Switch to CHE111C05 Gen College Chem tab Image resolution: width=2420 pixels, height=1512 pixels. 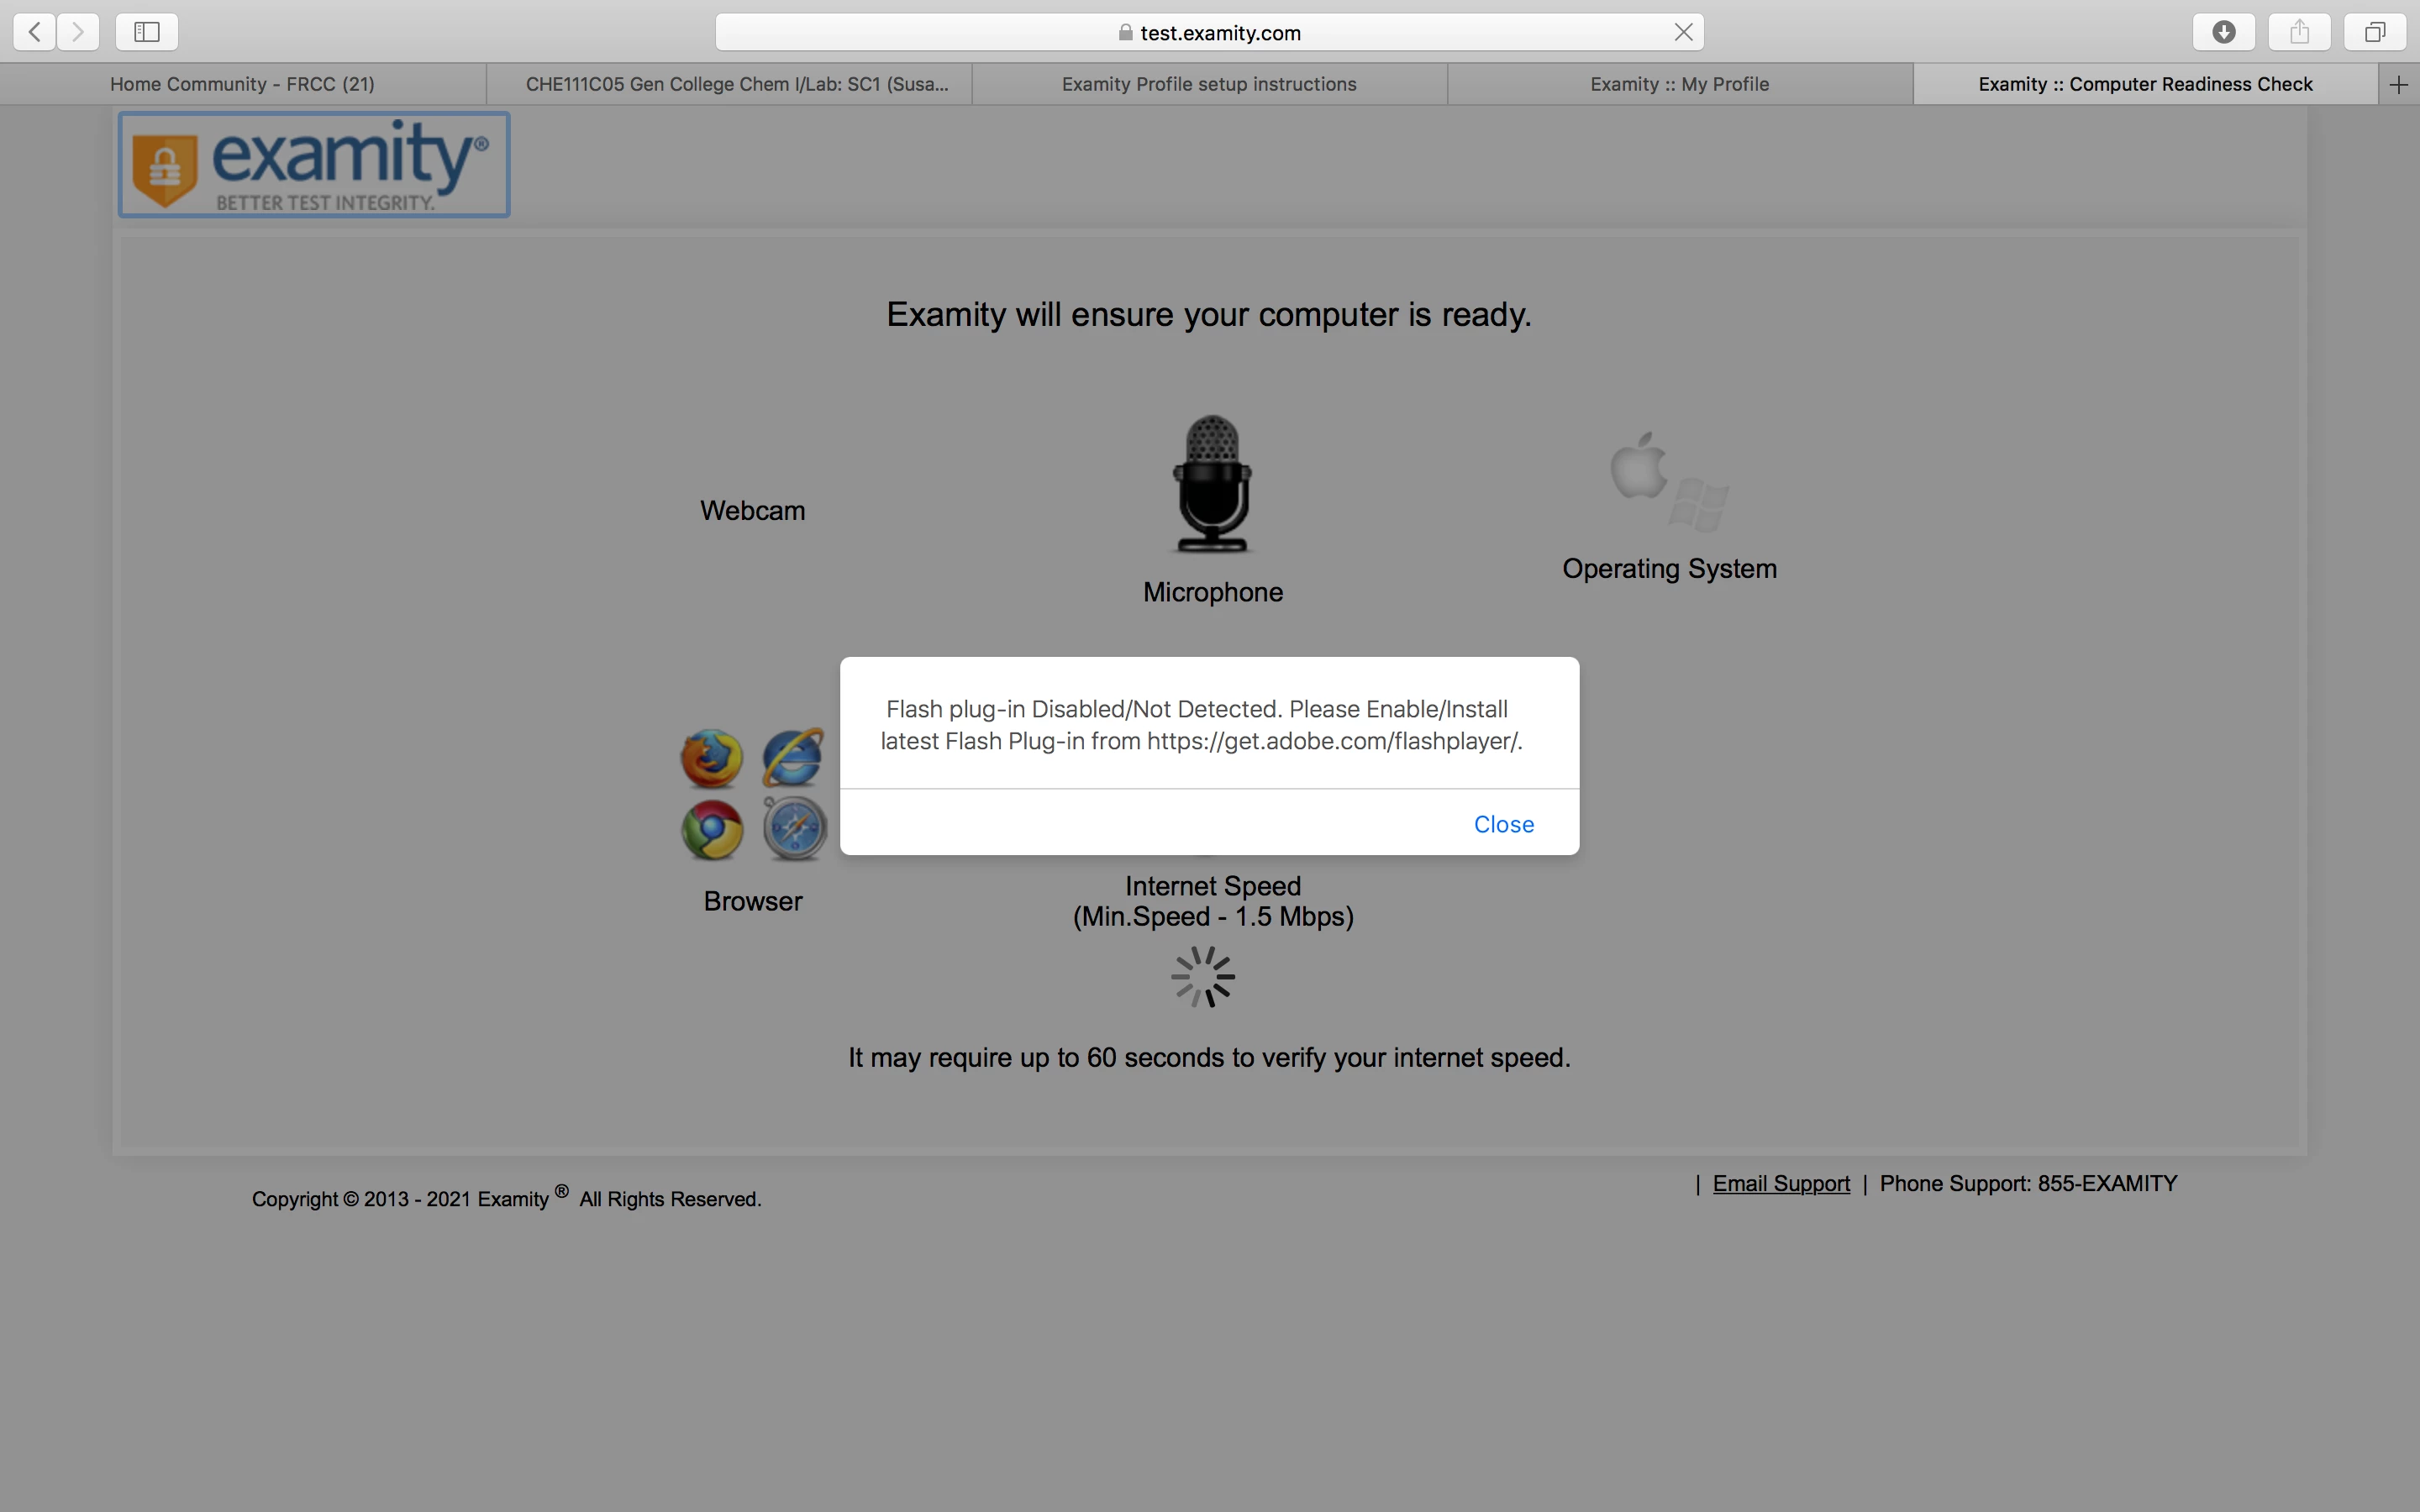coord(736,85)
